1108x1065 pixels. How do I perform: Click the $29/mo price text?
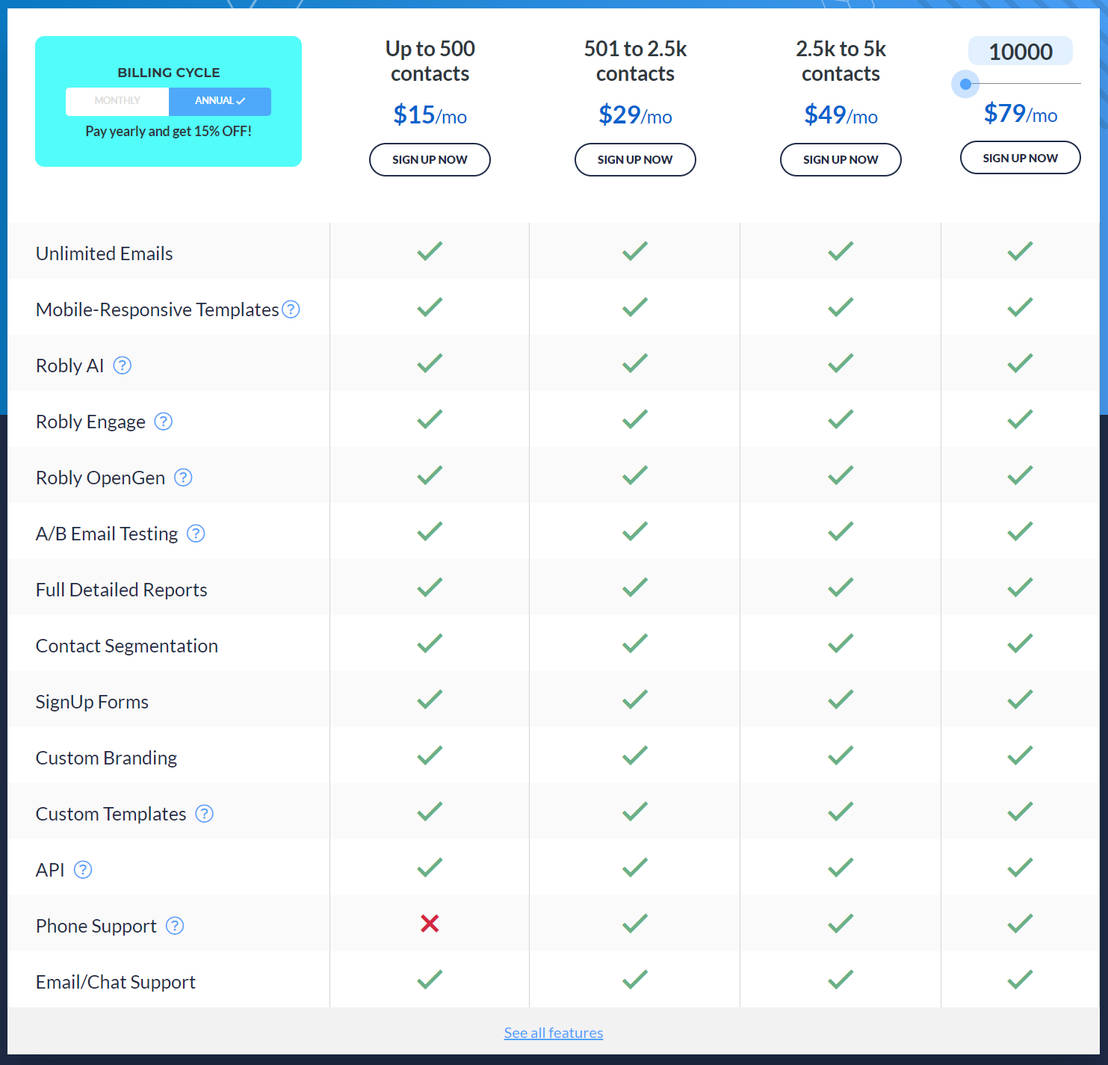click(x=635, y=114)
